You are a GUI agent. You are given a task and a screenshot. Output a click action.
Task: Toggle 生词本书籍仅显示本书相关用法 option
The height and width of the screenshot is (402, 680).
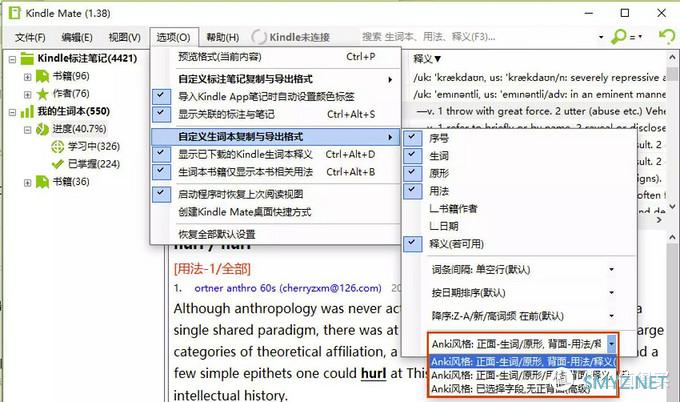(x=161, y=172)
